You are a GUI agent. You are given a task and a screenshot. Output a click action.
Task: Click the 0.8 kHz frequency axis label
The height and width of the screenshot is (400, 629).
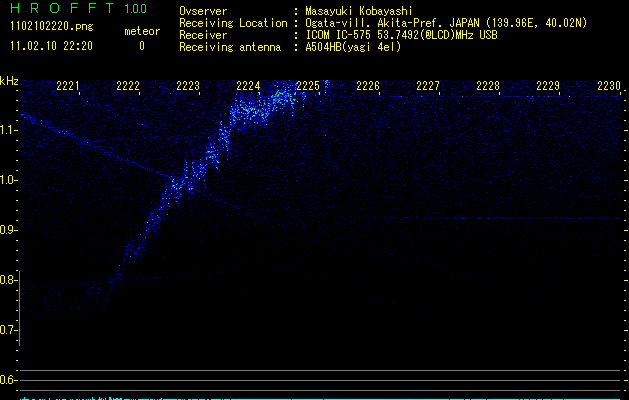9,280
